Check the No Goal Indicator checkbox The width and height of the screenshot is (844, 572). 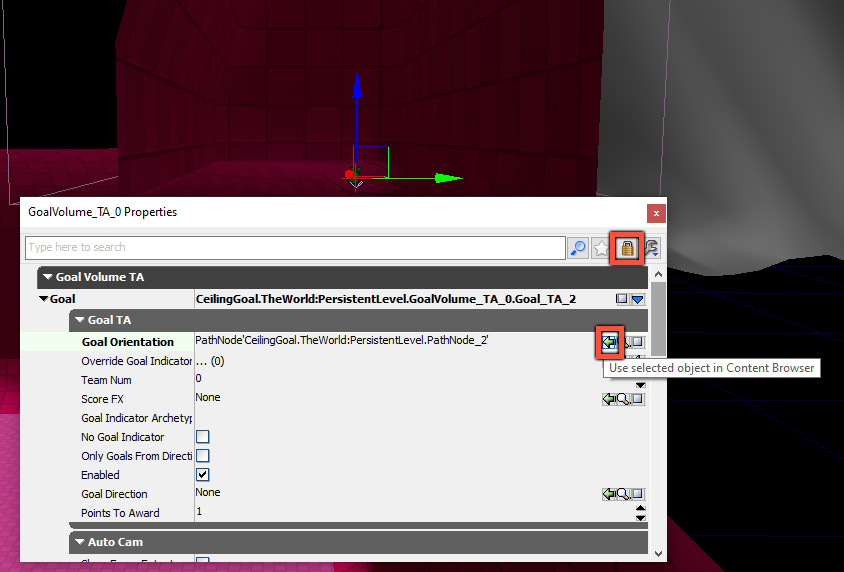click(x=203, y=437)
